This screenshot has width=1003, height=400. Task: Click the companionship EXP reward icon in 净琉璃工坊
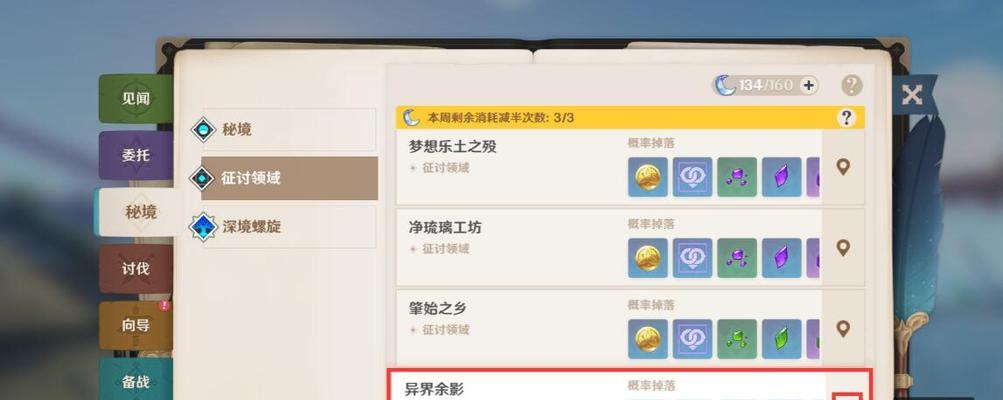[692, 258]
